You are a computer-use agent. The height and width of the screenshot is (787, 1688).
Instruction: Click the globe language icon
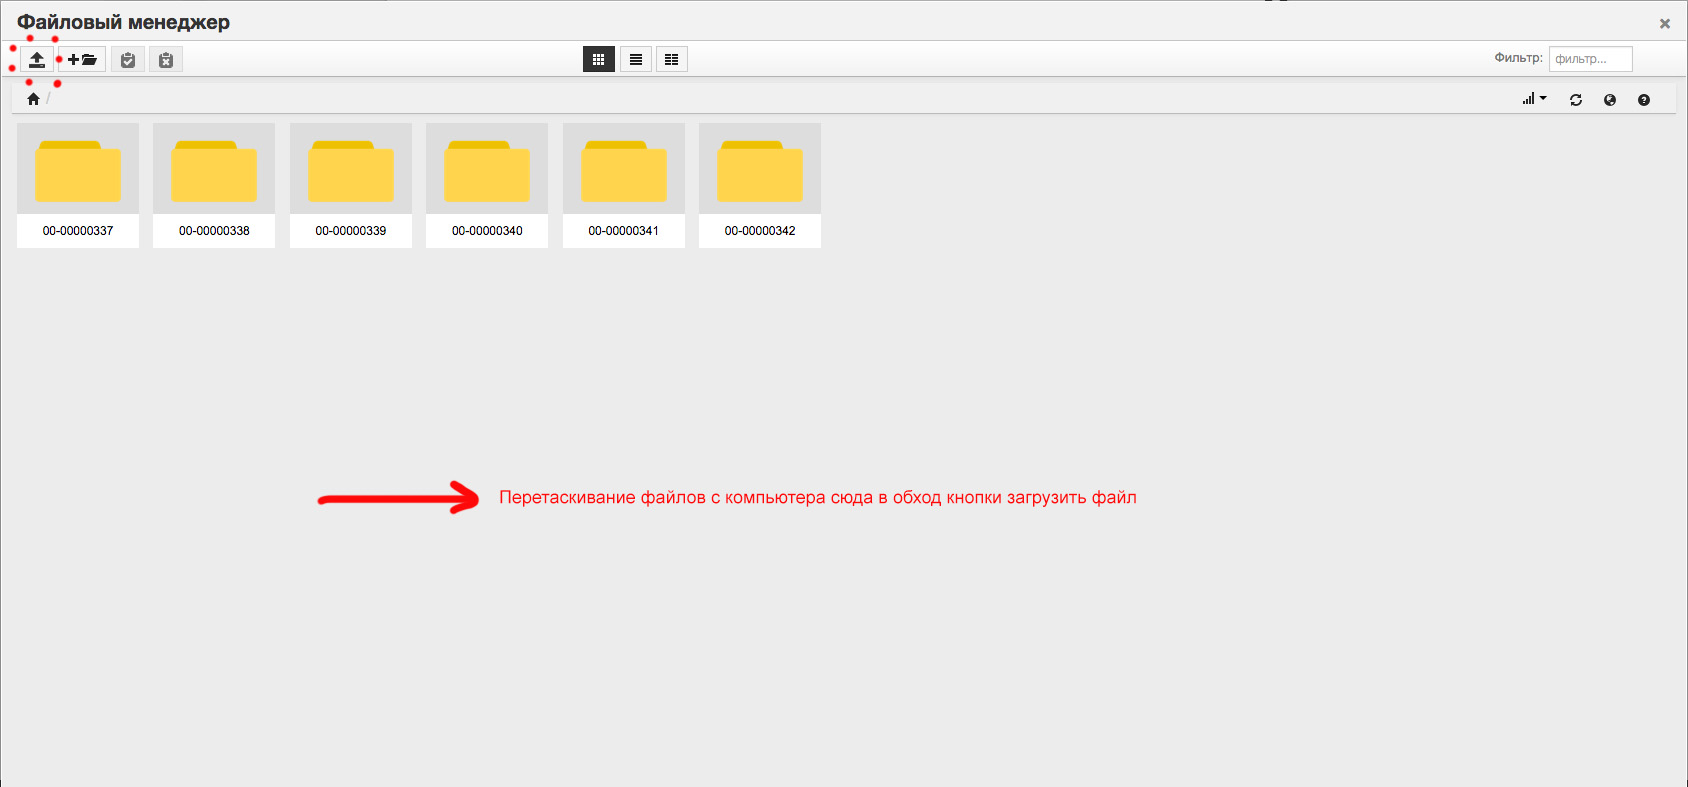coord(1610,100)
